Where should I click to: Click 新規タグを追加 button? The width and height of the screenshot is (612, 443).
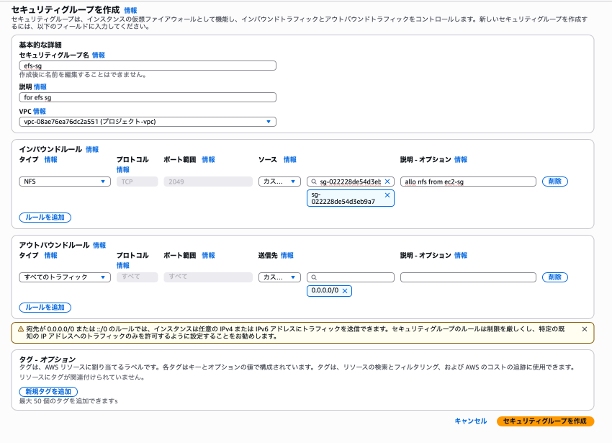click(48, 391)
